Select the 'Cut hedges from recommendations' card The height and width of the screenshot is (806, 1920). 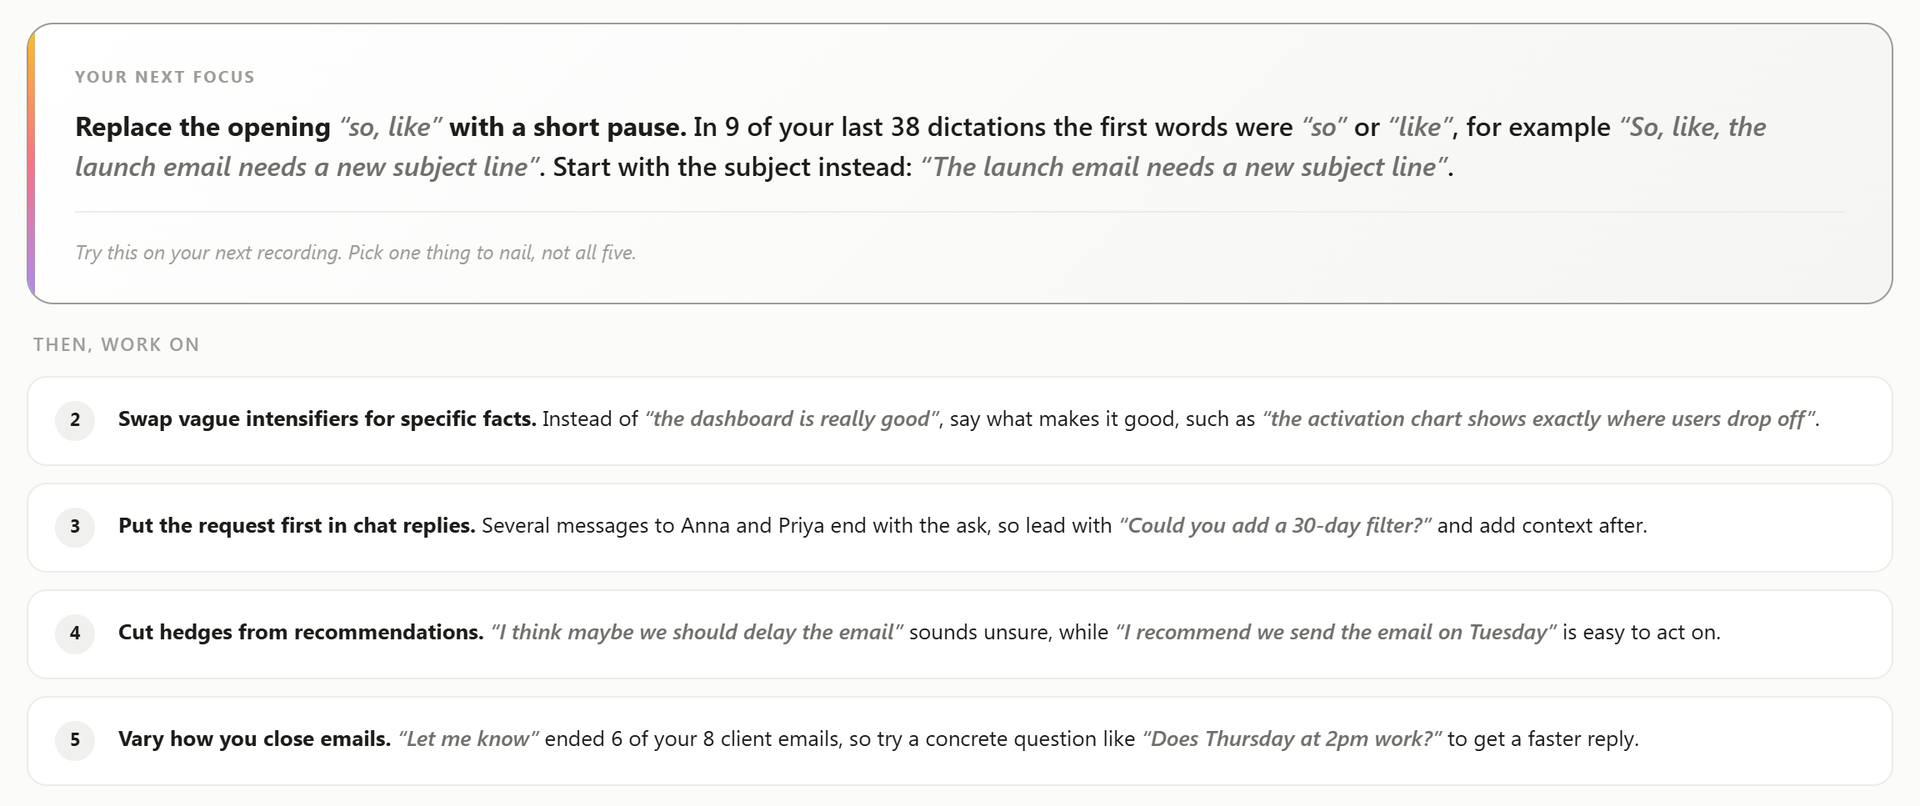coord(960,634)
